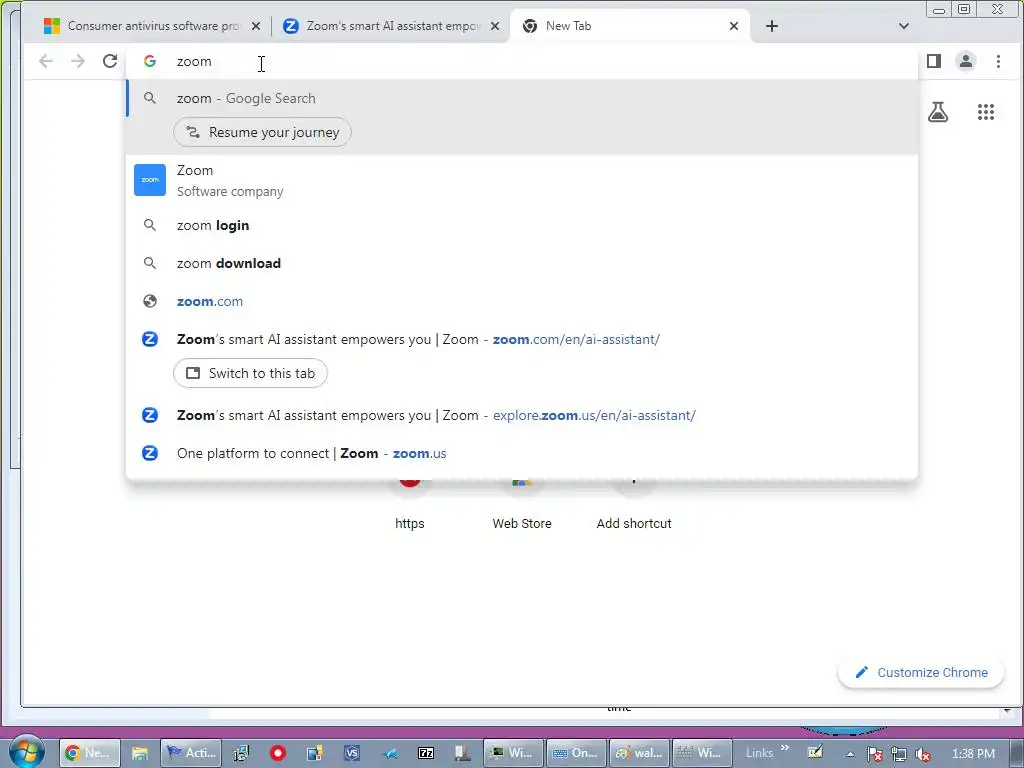This screenshot has width=1024, height=768.
Task: Reload the page with the refresh icon
Action: [110, 61]
